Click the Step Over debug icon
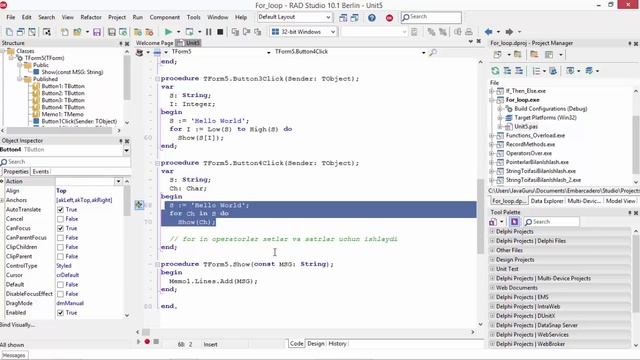The image size is (640, 360). point(247,31)
